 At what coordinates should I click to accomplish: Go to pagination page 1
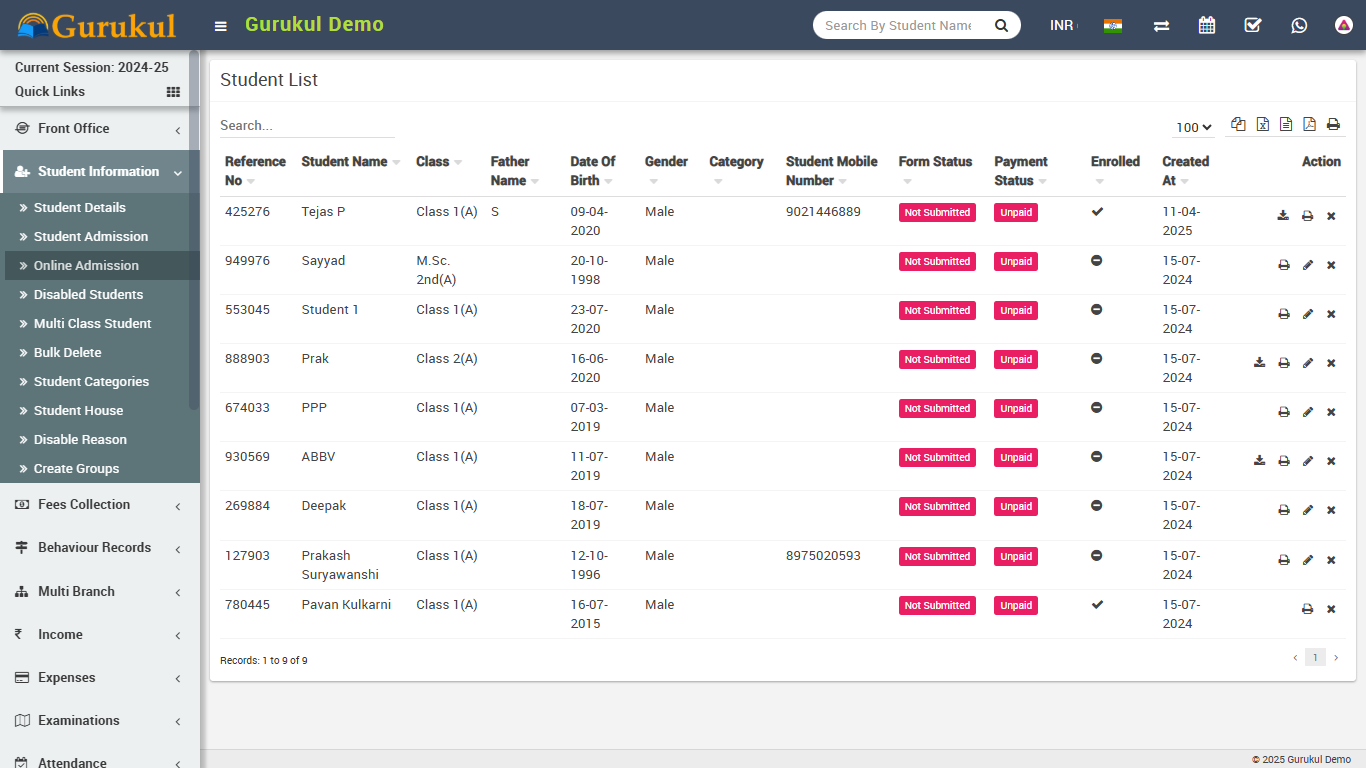point(1315,657)
